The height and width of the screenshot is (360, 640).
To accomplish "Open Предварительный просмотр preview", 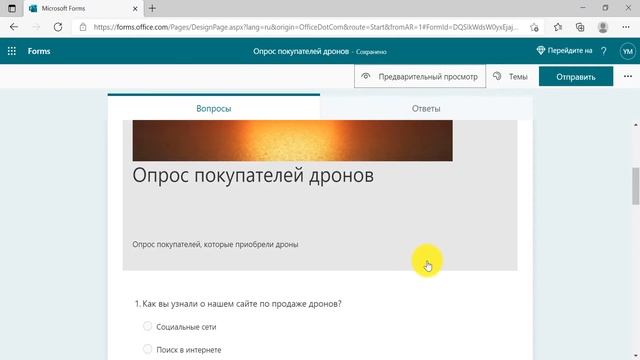I will click(420, 76).
